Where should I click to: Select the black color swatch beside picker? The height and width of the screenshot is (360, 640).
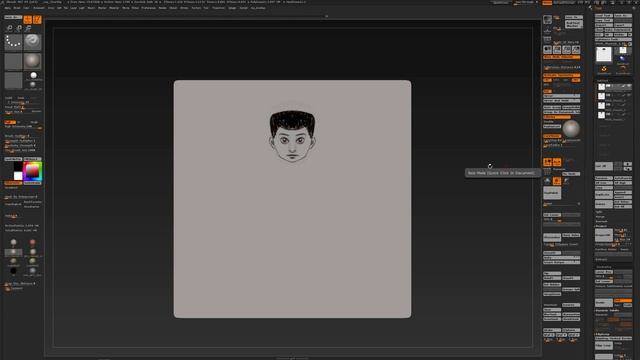click(x=18, y=167)
